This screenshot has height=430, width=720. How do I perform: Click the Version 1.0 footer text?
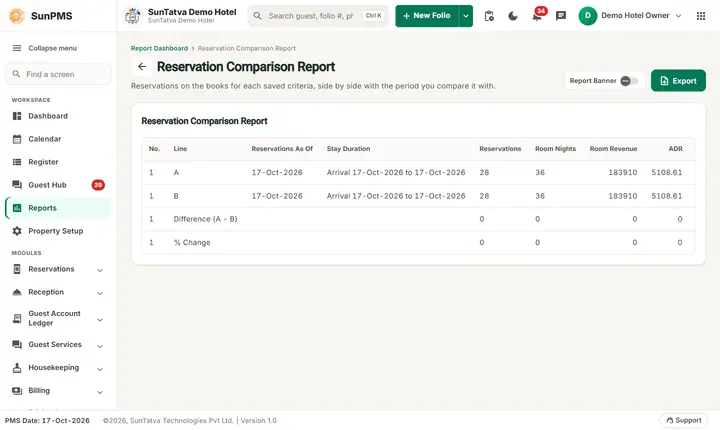(259, 420)
